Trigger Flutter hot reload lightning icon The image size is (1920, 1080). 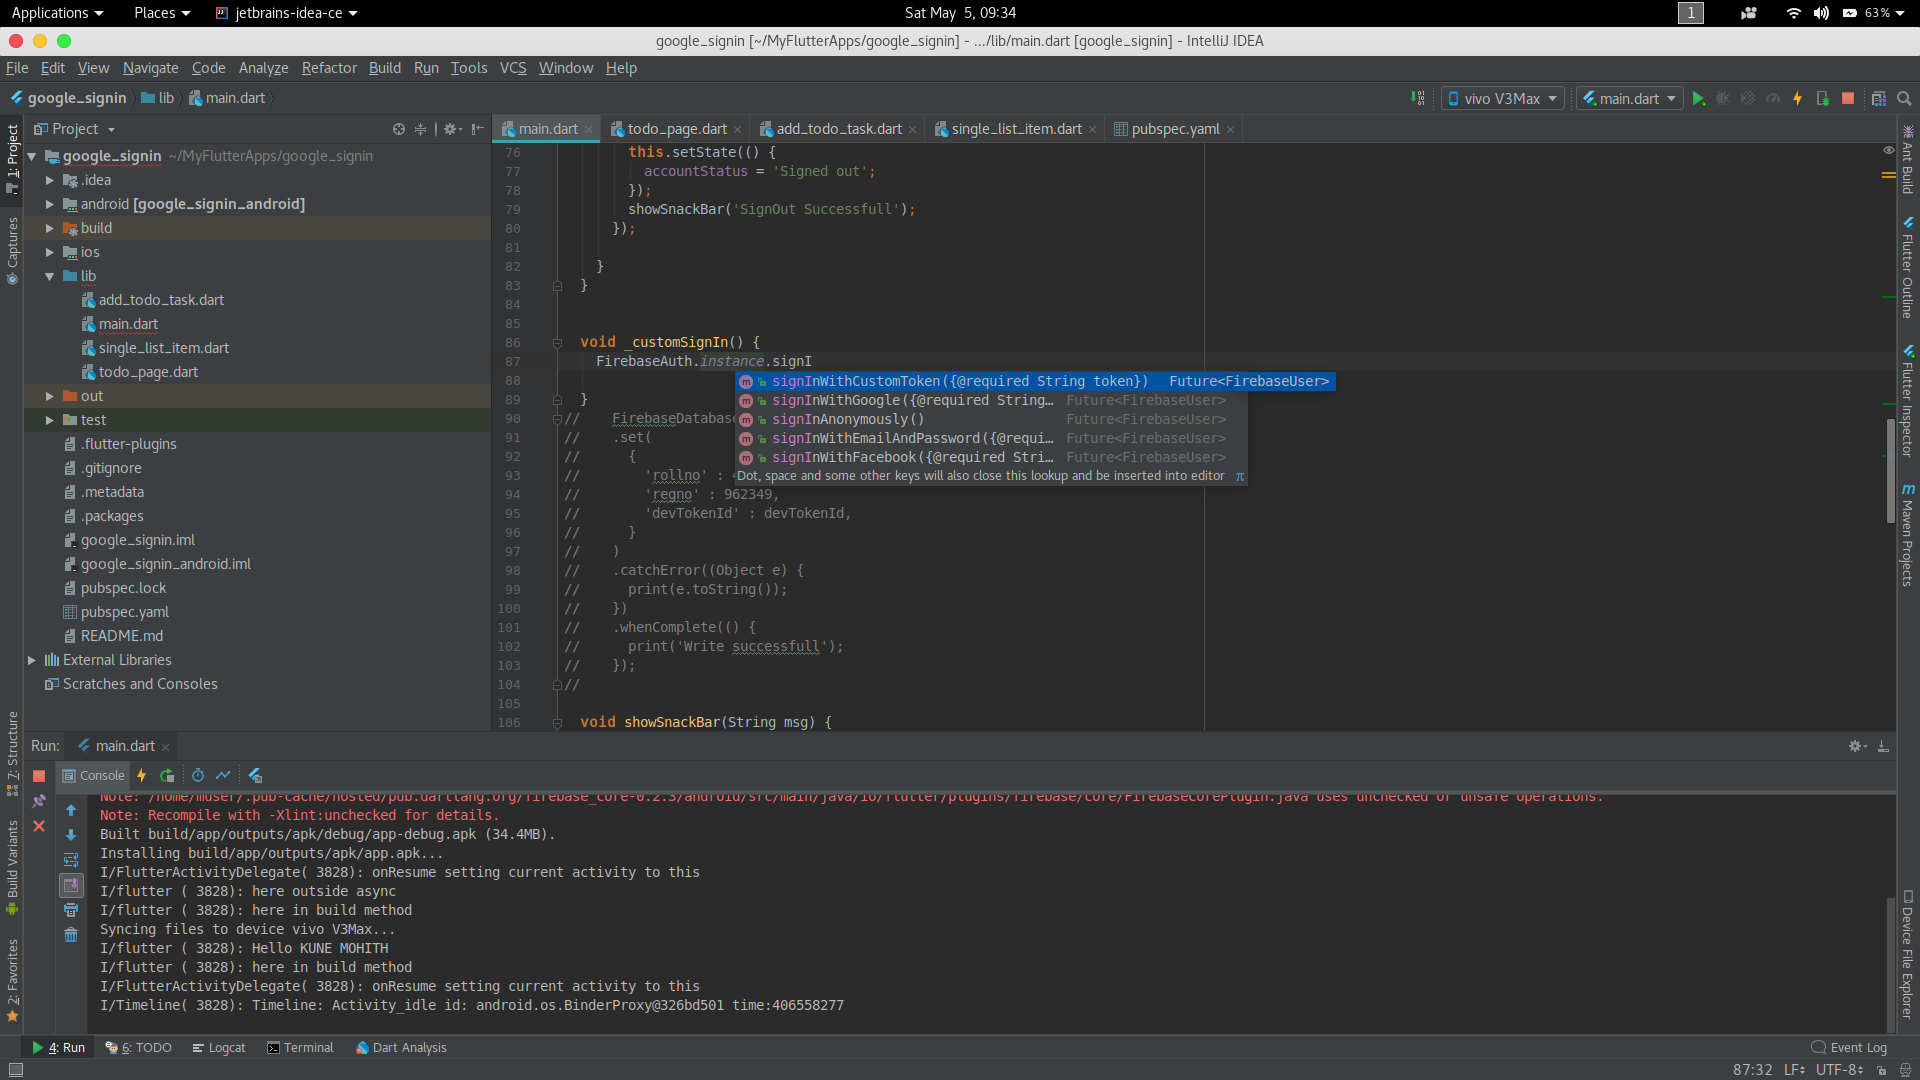tap(1797, 98)
